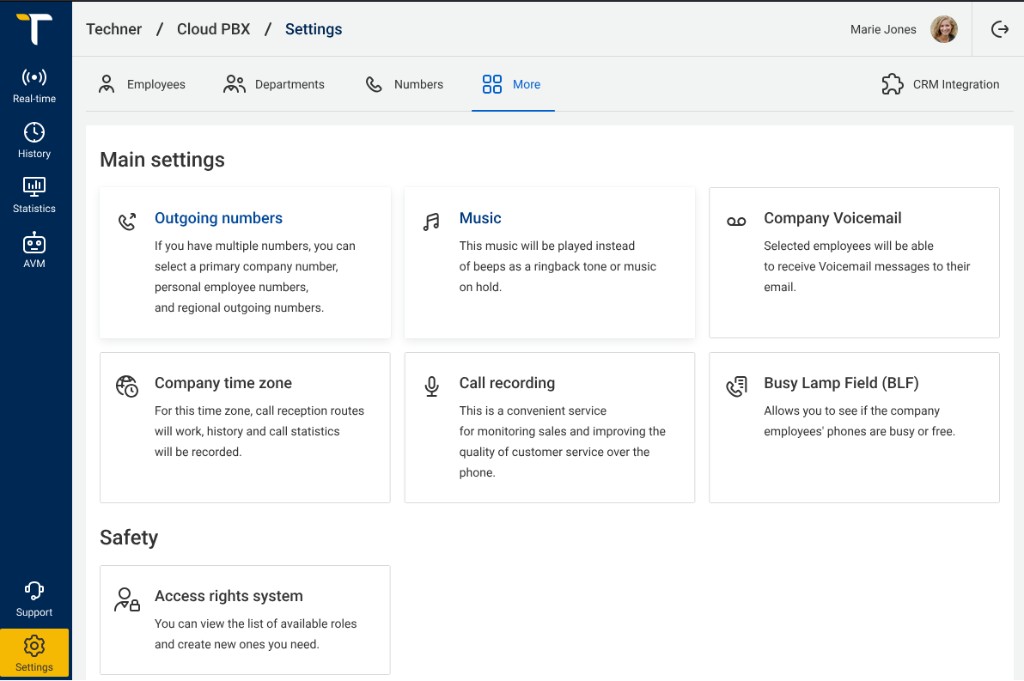This screenshot has width=1024, height=681.
Task: Click the AVM sidebar label
Action: [34, 263]
